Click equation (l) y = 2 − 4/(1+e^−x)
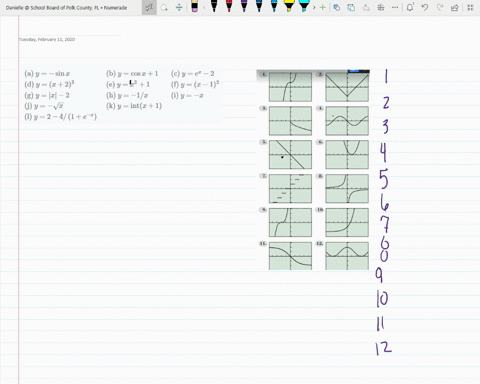This screenshot has height=384, width=480. 60,117
